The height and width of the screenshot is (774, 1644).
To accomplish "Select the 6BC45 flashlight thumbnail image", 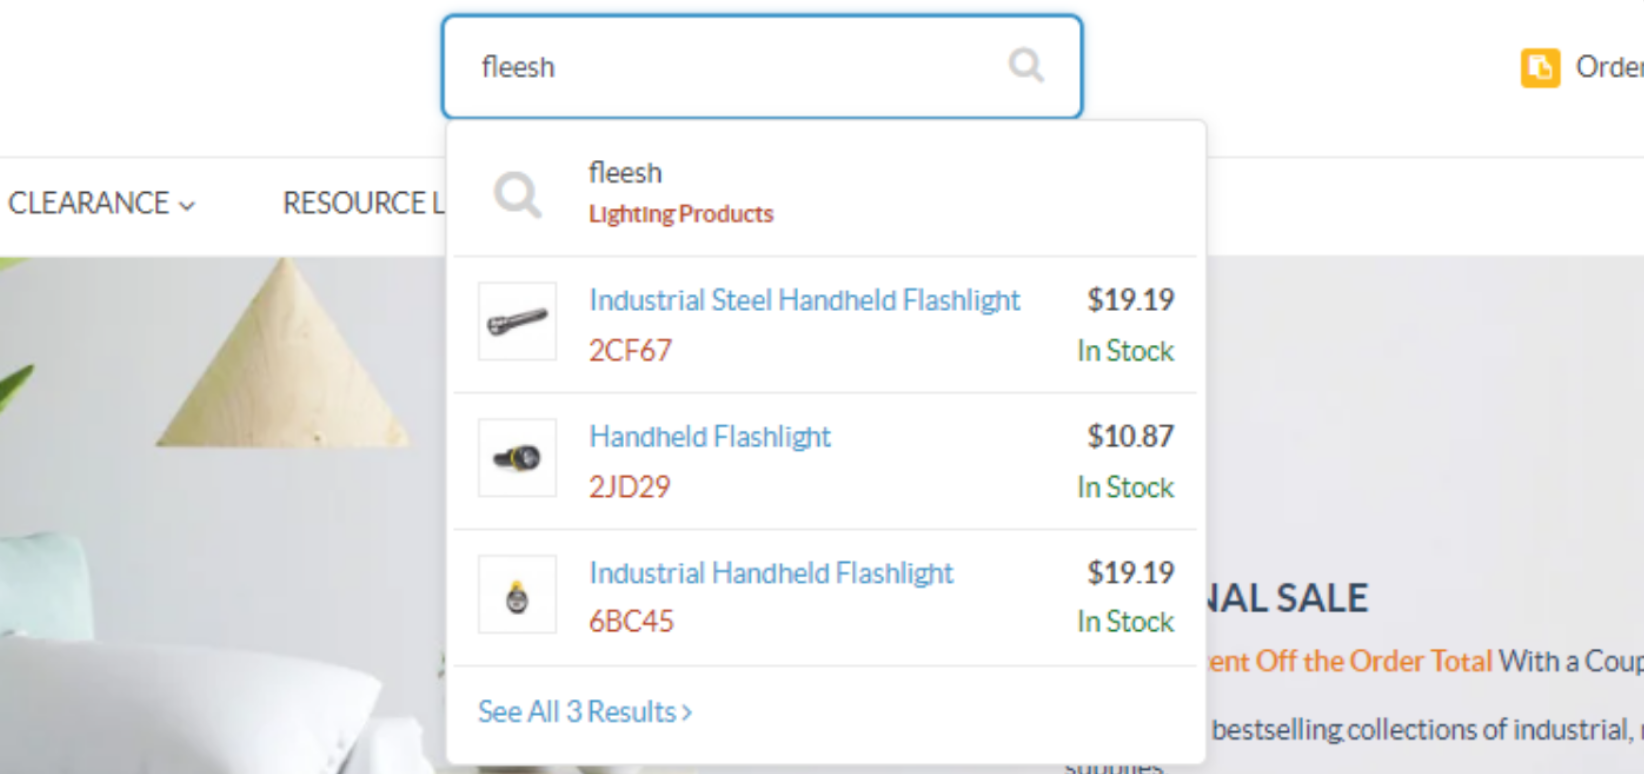I will tap(517, 594).
